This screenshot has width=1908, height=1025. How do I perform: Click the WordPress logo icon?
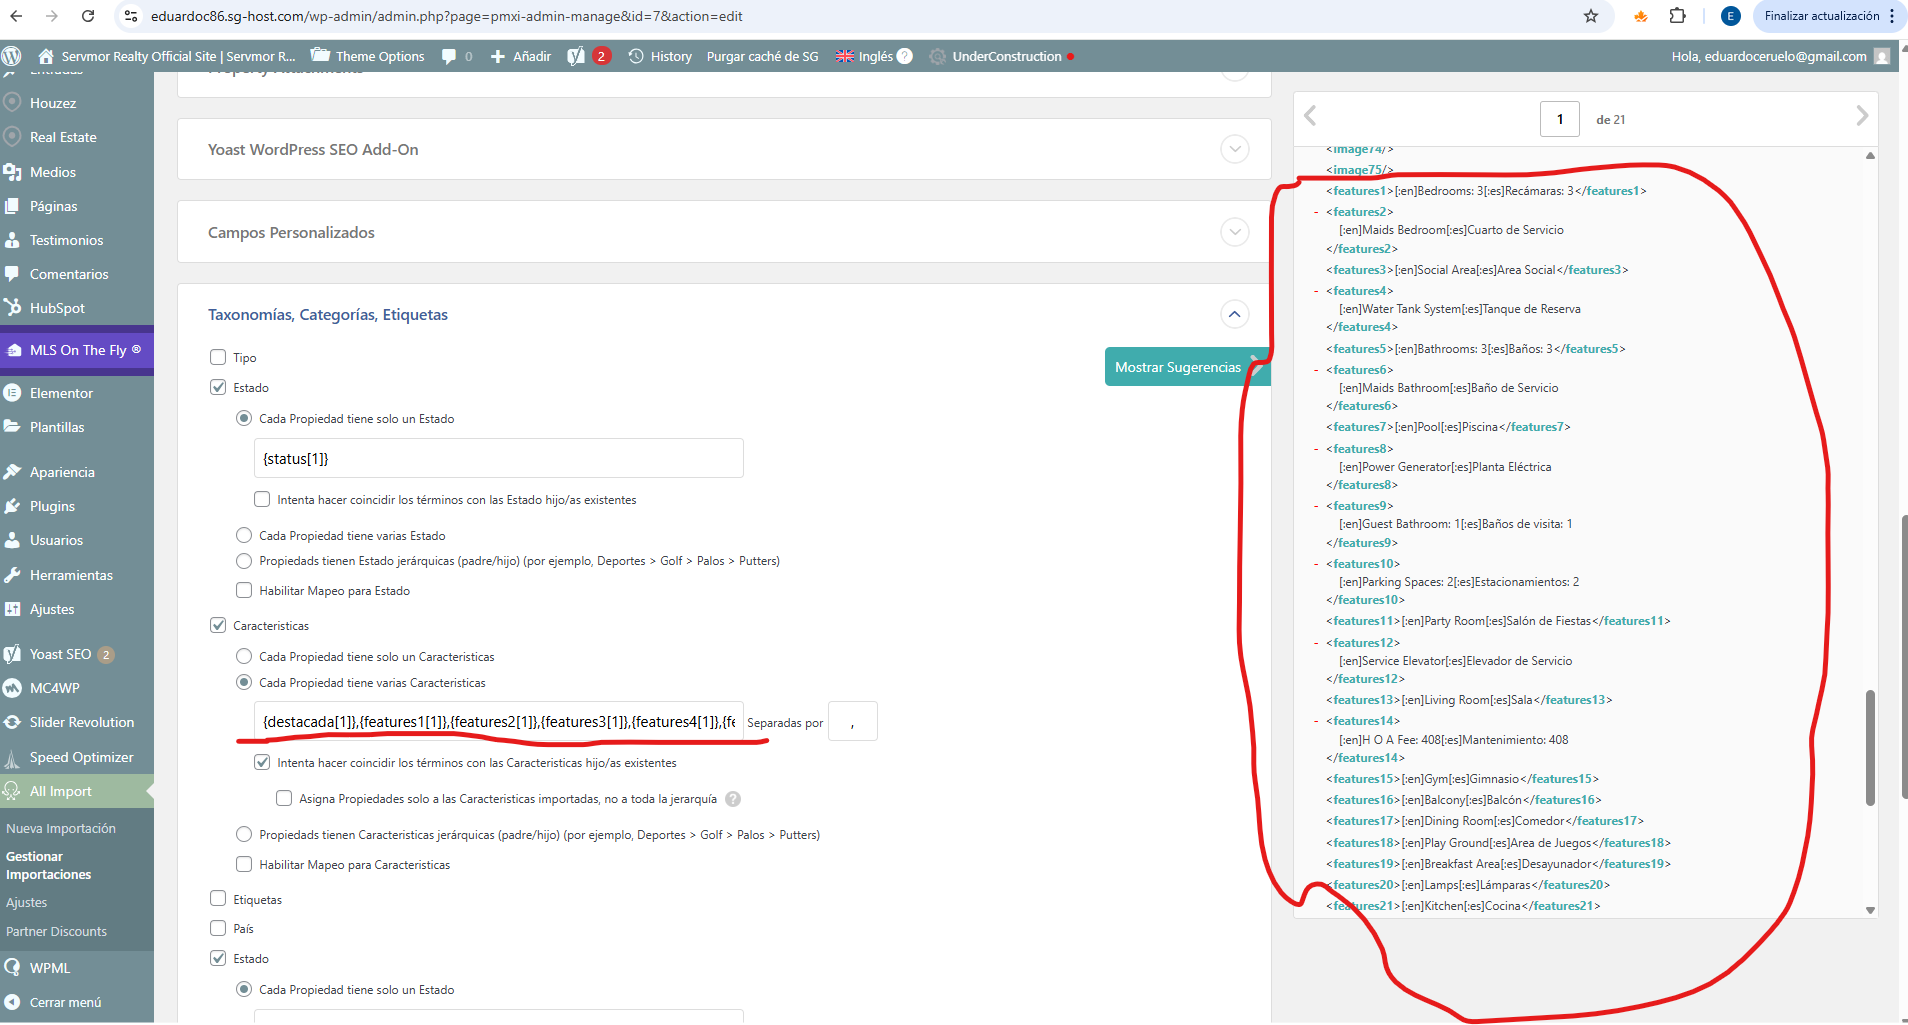(x=12, y=56)
